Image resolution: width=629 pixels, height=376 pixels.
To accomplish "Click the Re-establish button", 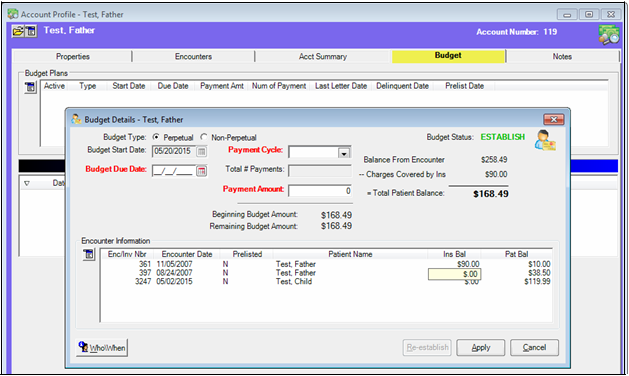I will [427, 348].
